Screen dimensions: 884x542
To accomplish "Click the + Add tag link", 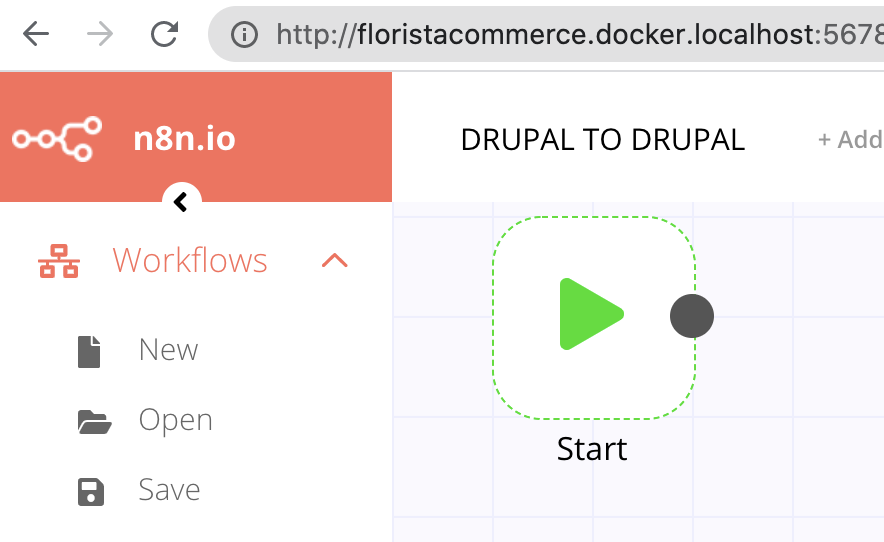I will [x=850, y=140].
